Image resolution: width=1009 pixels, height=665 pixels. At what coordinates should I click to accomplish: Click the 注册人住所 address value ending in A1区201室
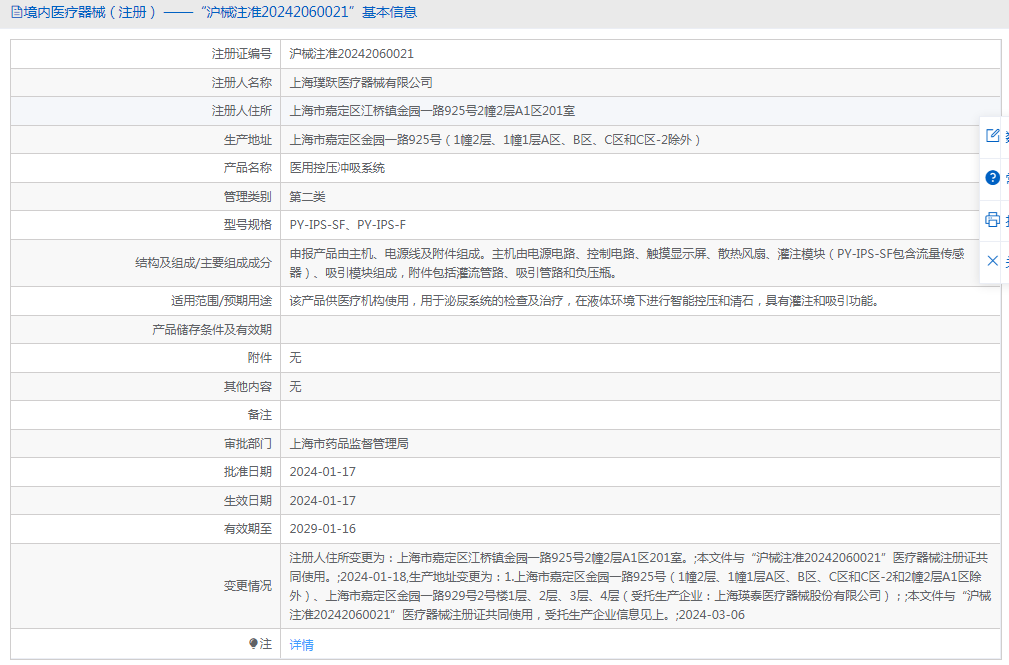point(432,111)
